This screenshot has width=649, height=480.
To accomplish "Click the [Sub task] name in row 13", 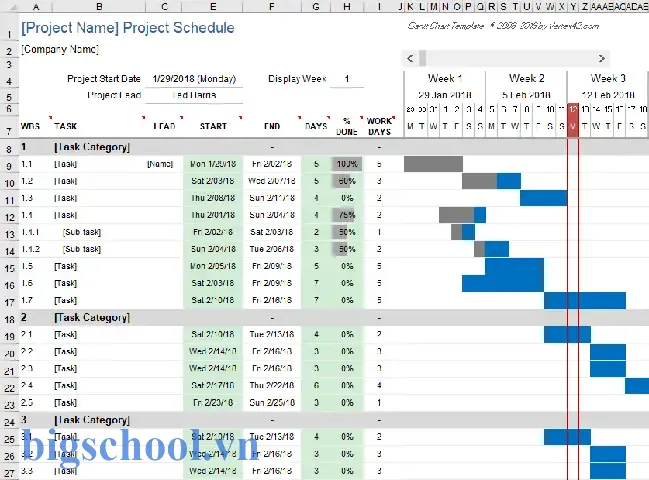I will pos(82,232).
